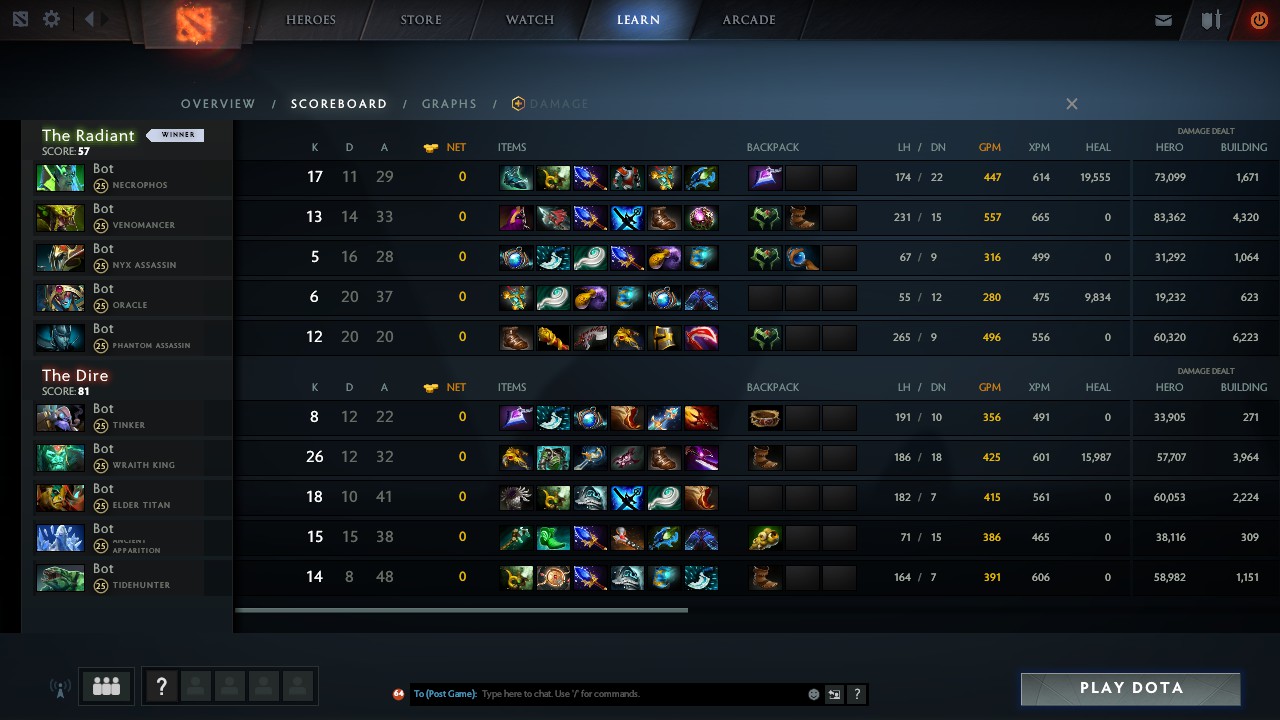Viewport: 1280px width, 720px height.
Task: Click the back navigation arrow
Action: click(89, 19)
